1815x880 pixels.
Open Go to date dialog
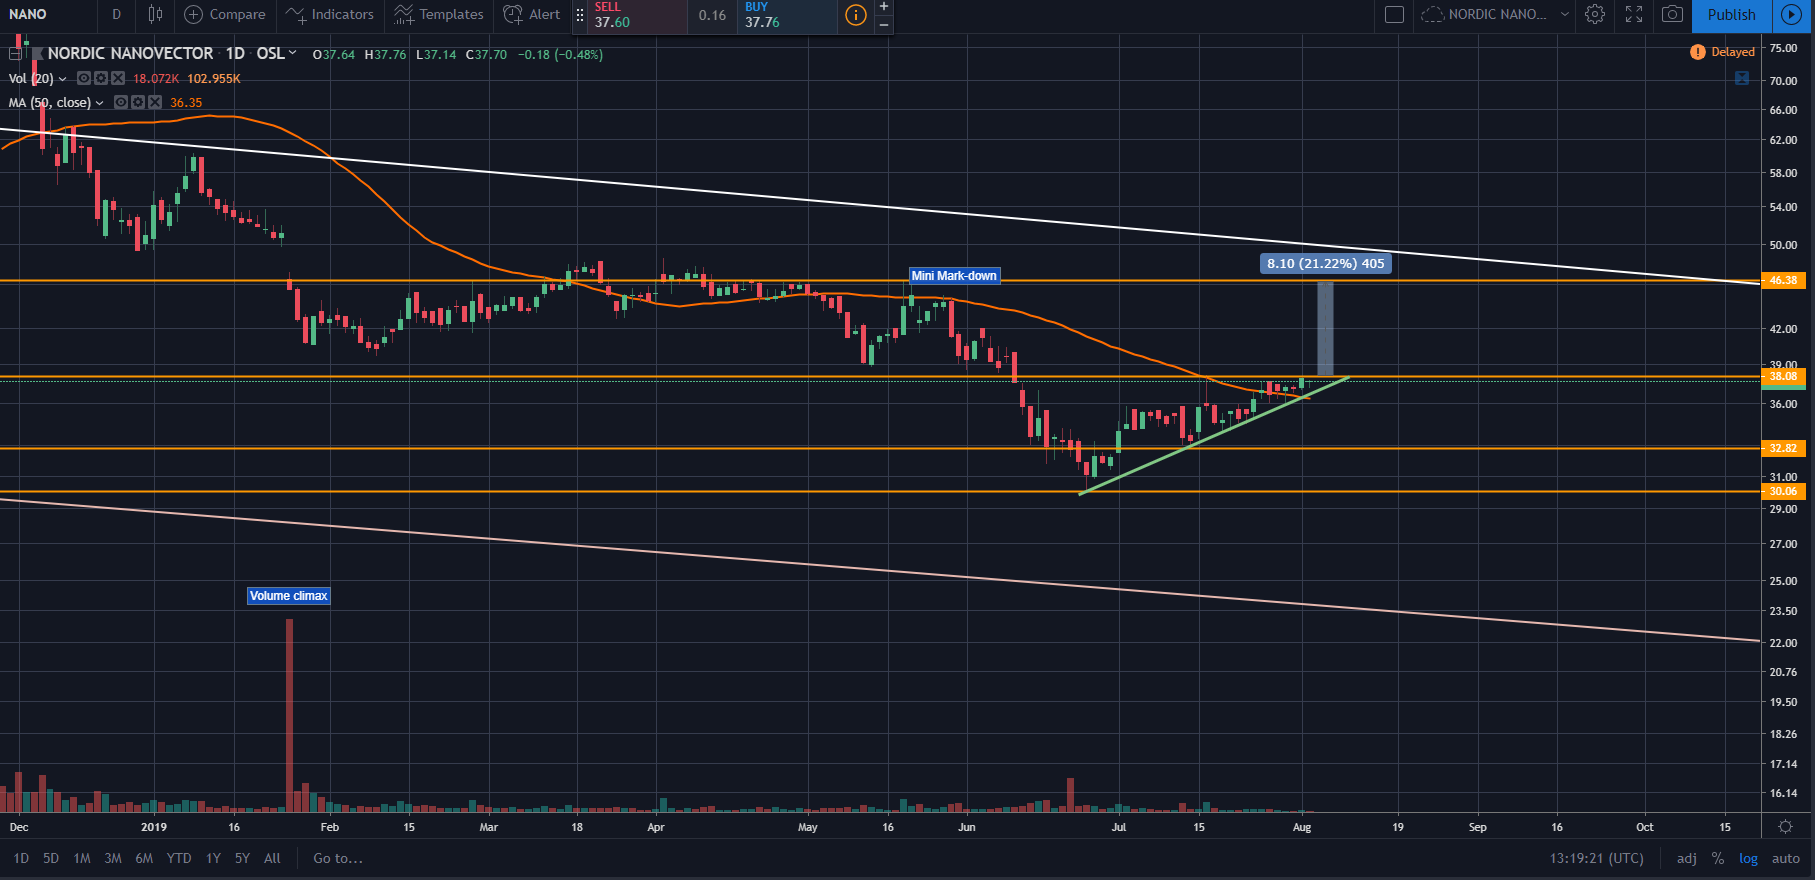point(338,858)
